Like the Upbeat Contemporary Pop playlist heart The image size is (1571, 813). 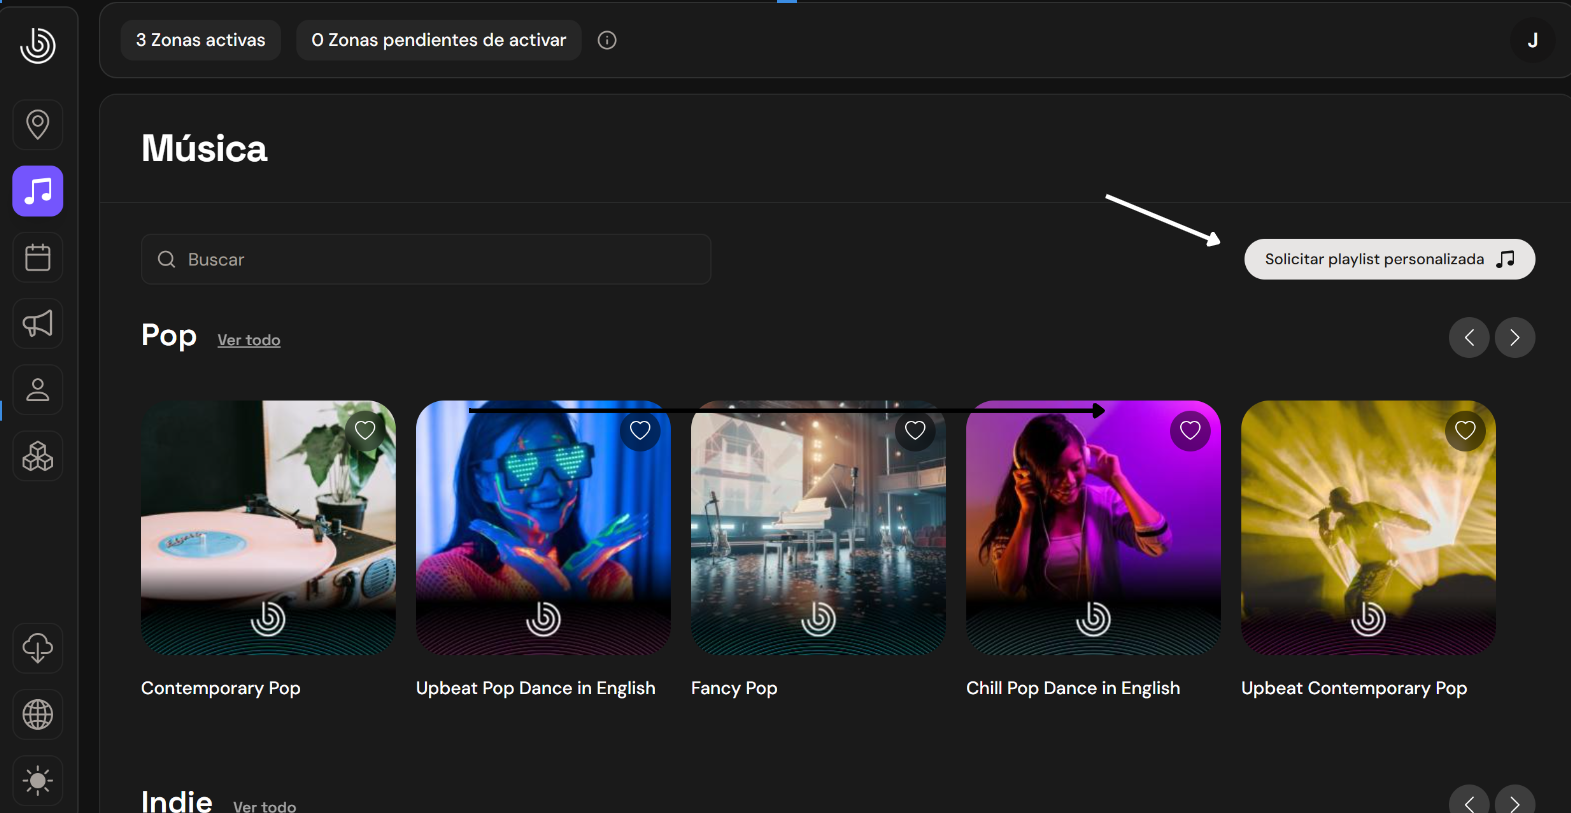point(1465,430)
